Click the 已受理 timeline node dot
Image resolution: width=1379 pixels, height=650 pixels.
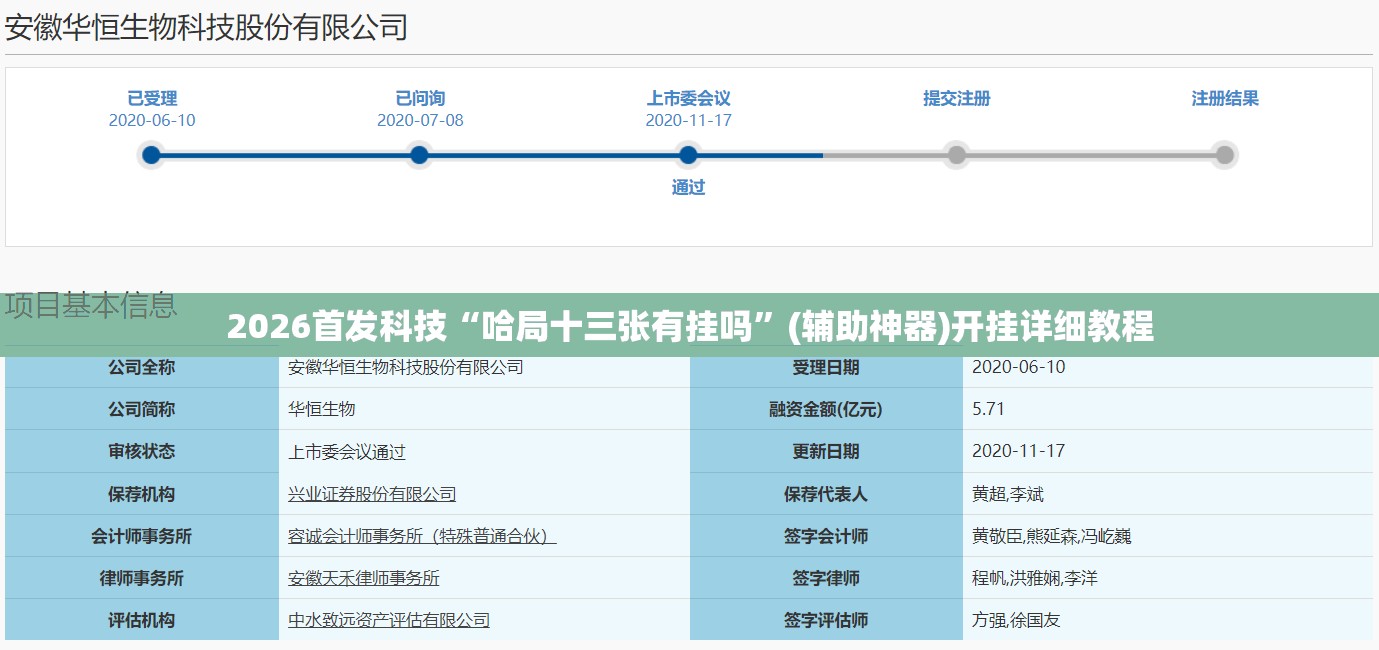coord(151,155)
